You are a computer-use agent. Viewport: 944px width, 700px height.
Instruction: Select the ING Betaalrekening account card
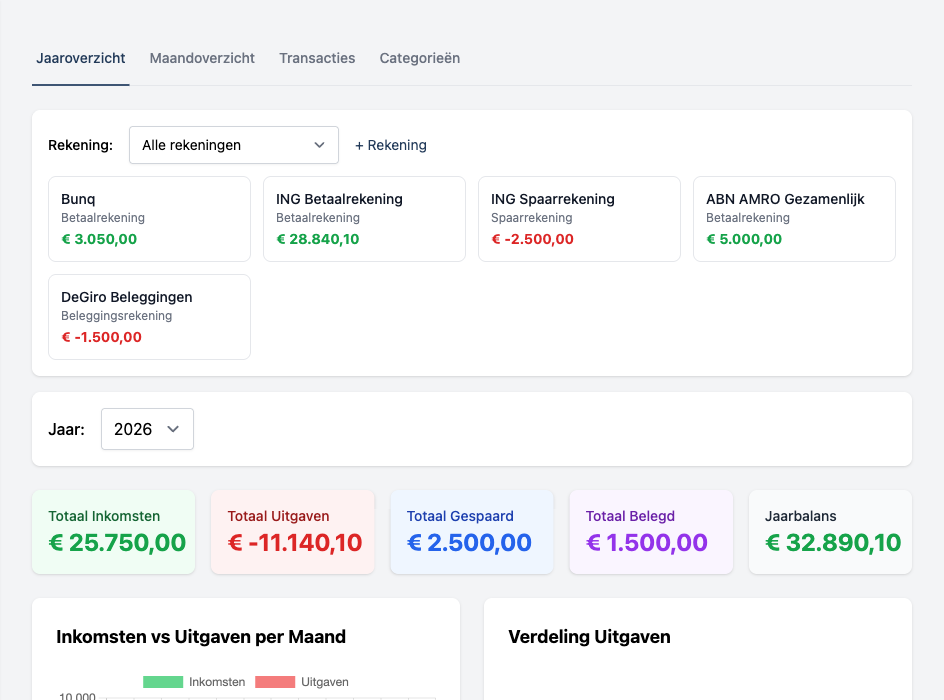click(x=364, y=219)
